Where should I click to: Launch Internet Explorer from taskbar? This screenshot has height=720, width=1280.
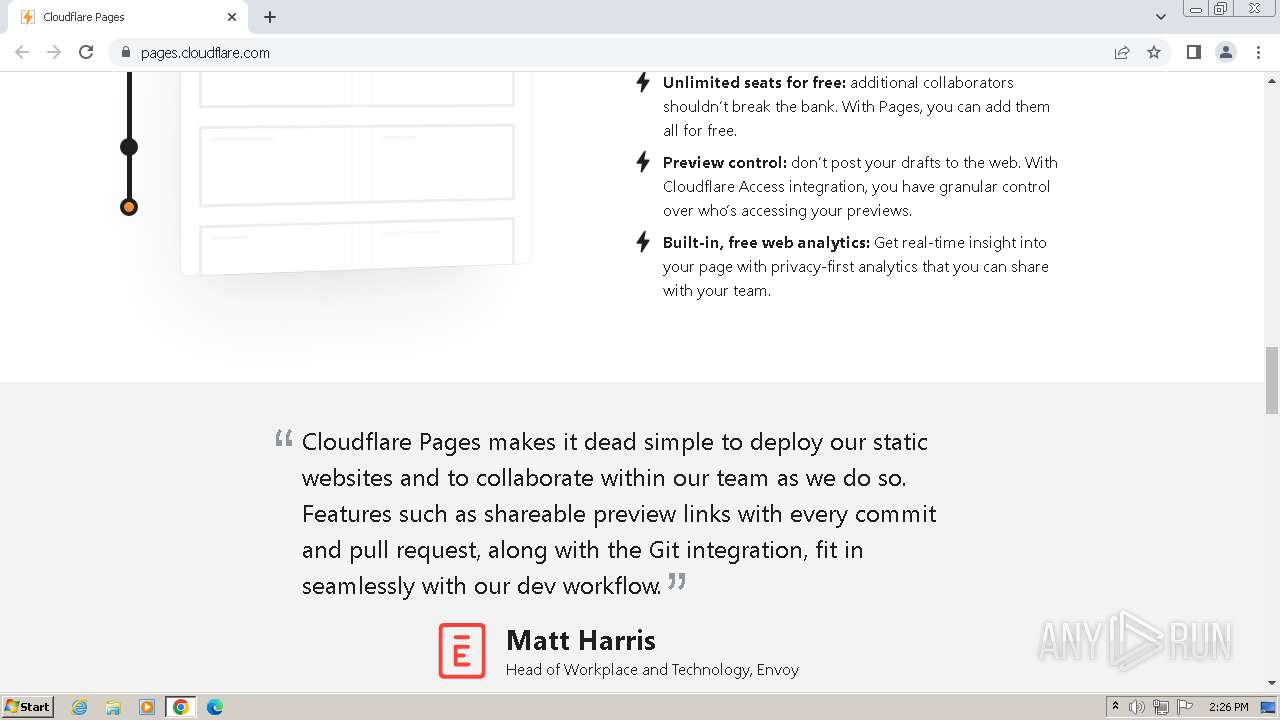79,707
